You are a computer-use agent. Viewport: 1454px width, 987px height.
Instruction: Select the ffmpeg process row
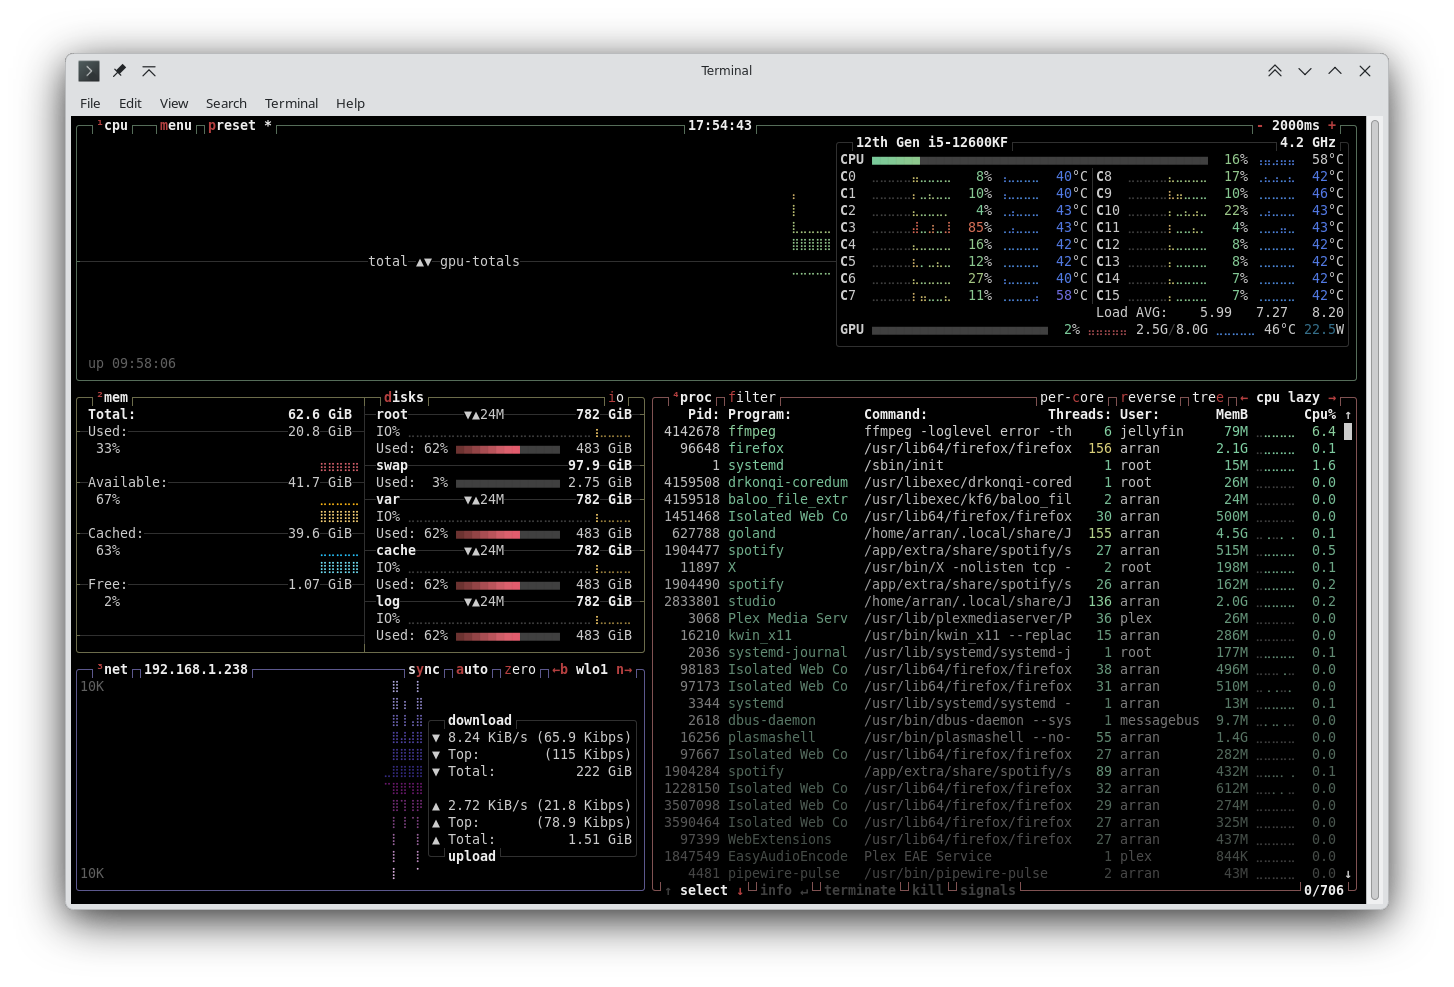[1000, 432]
